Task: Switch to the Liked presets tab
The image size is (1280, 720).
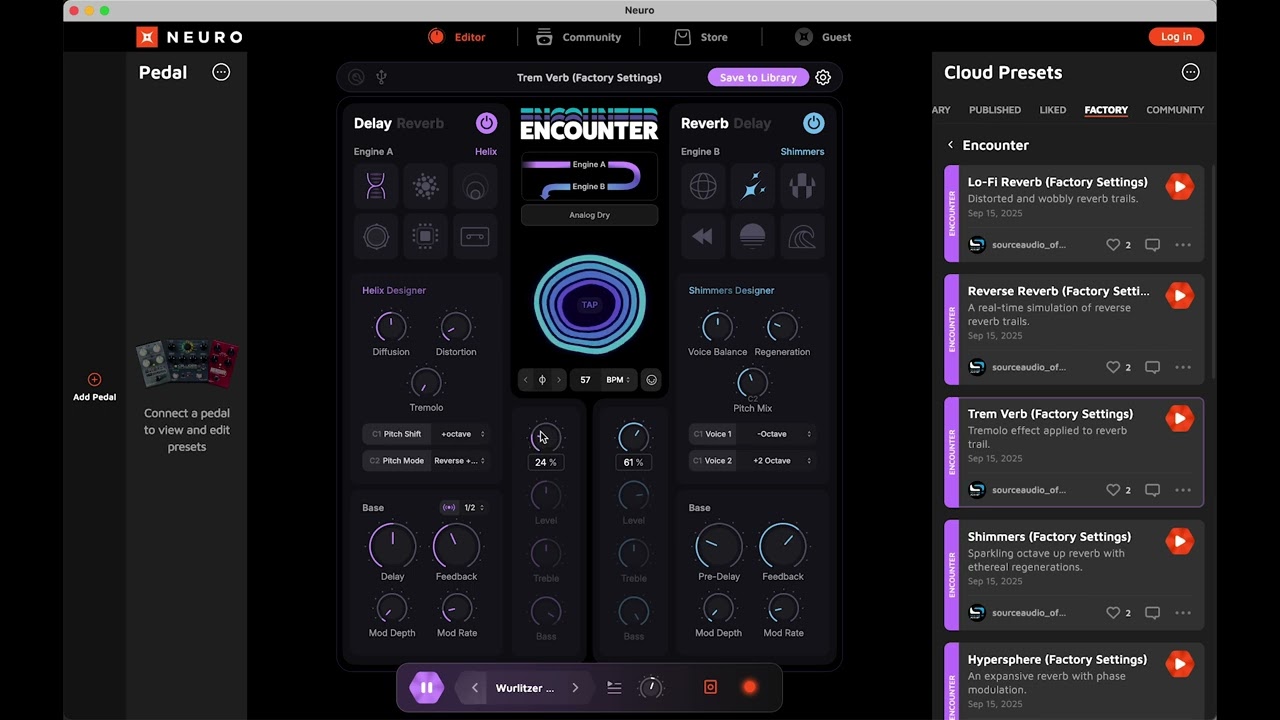Action: [1053, 110]
